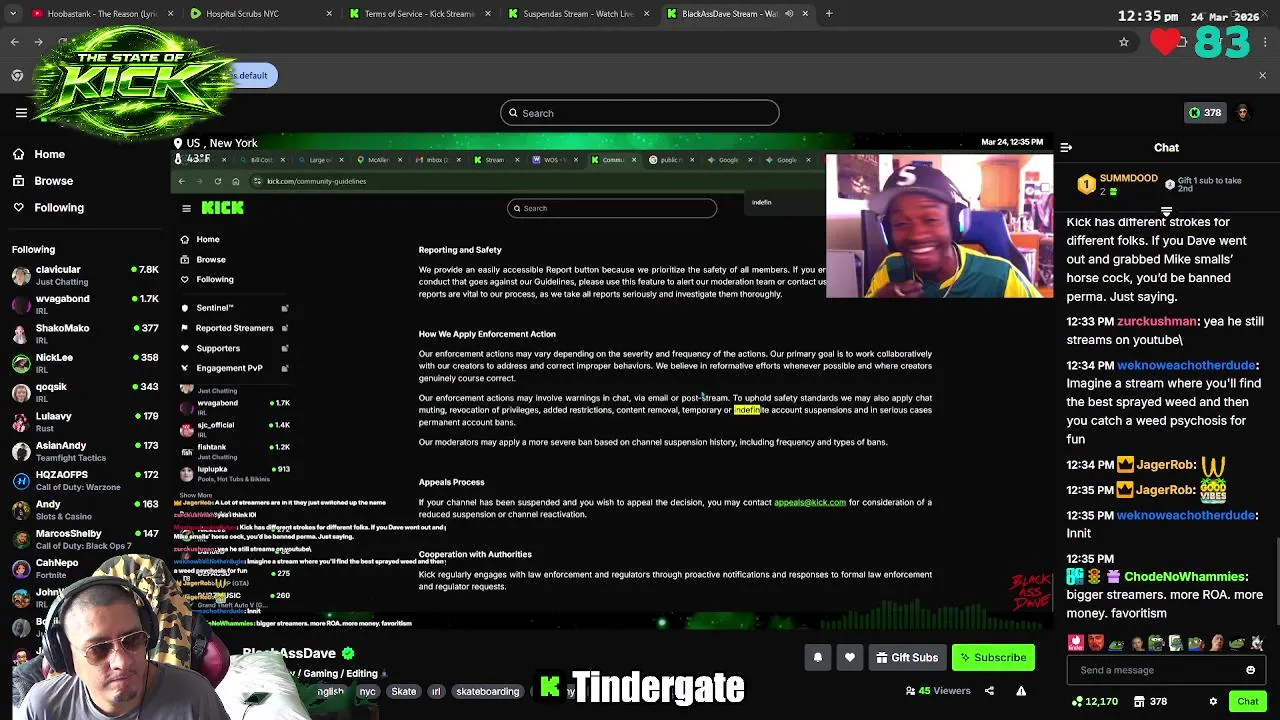
Task: Open HQZAOFPS channel in Following list
Action: point(85,480)
